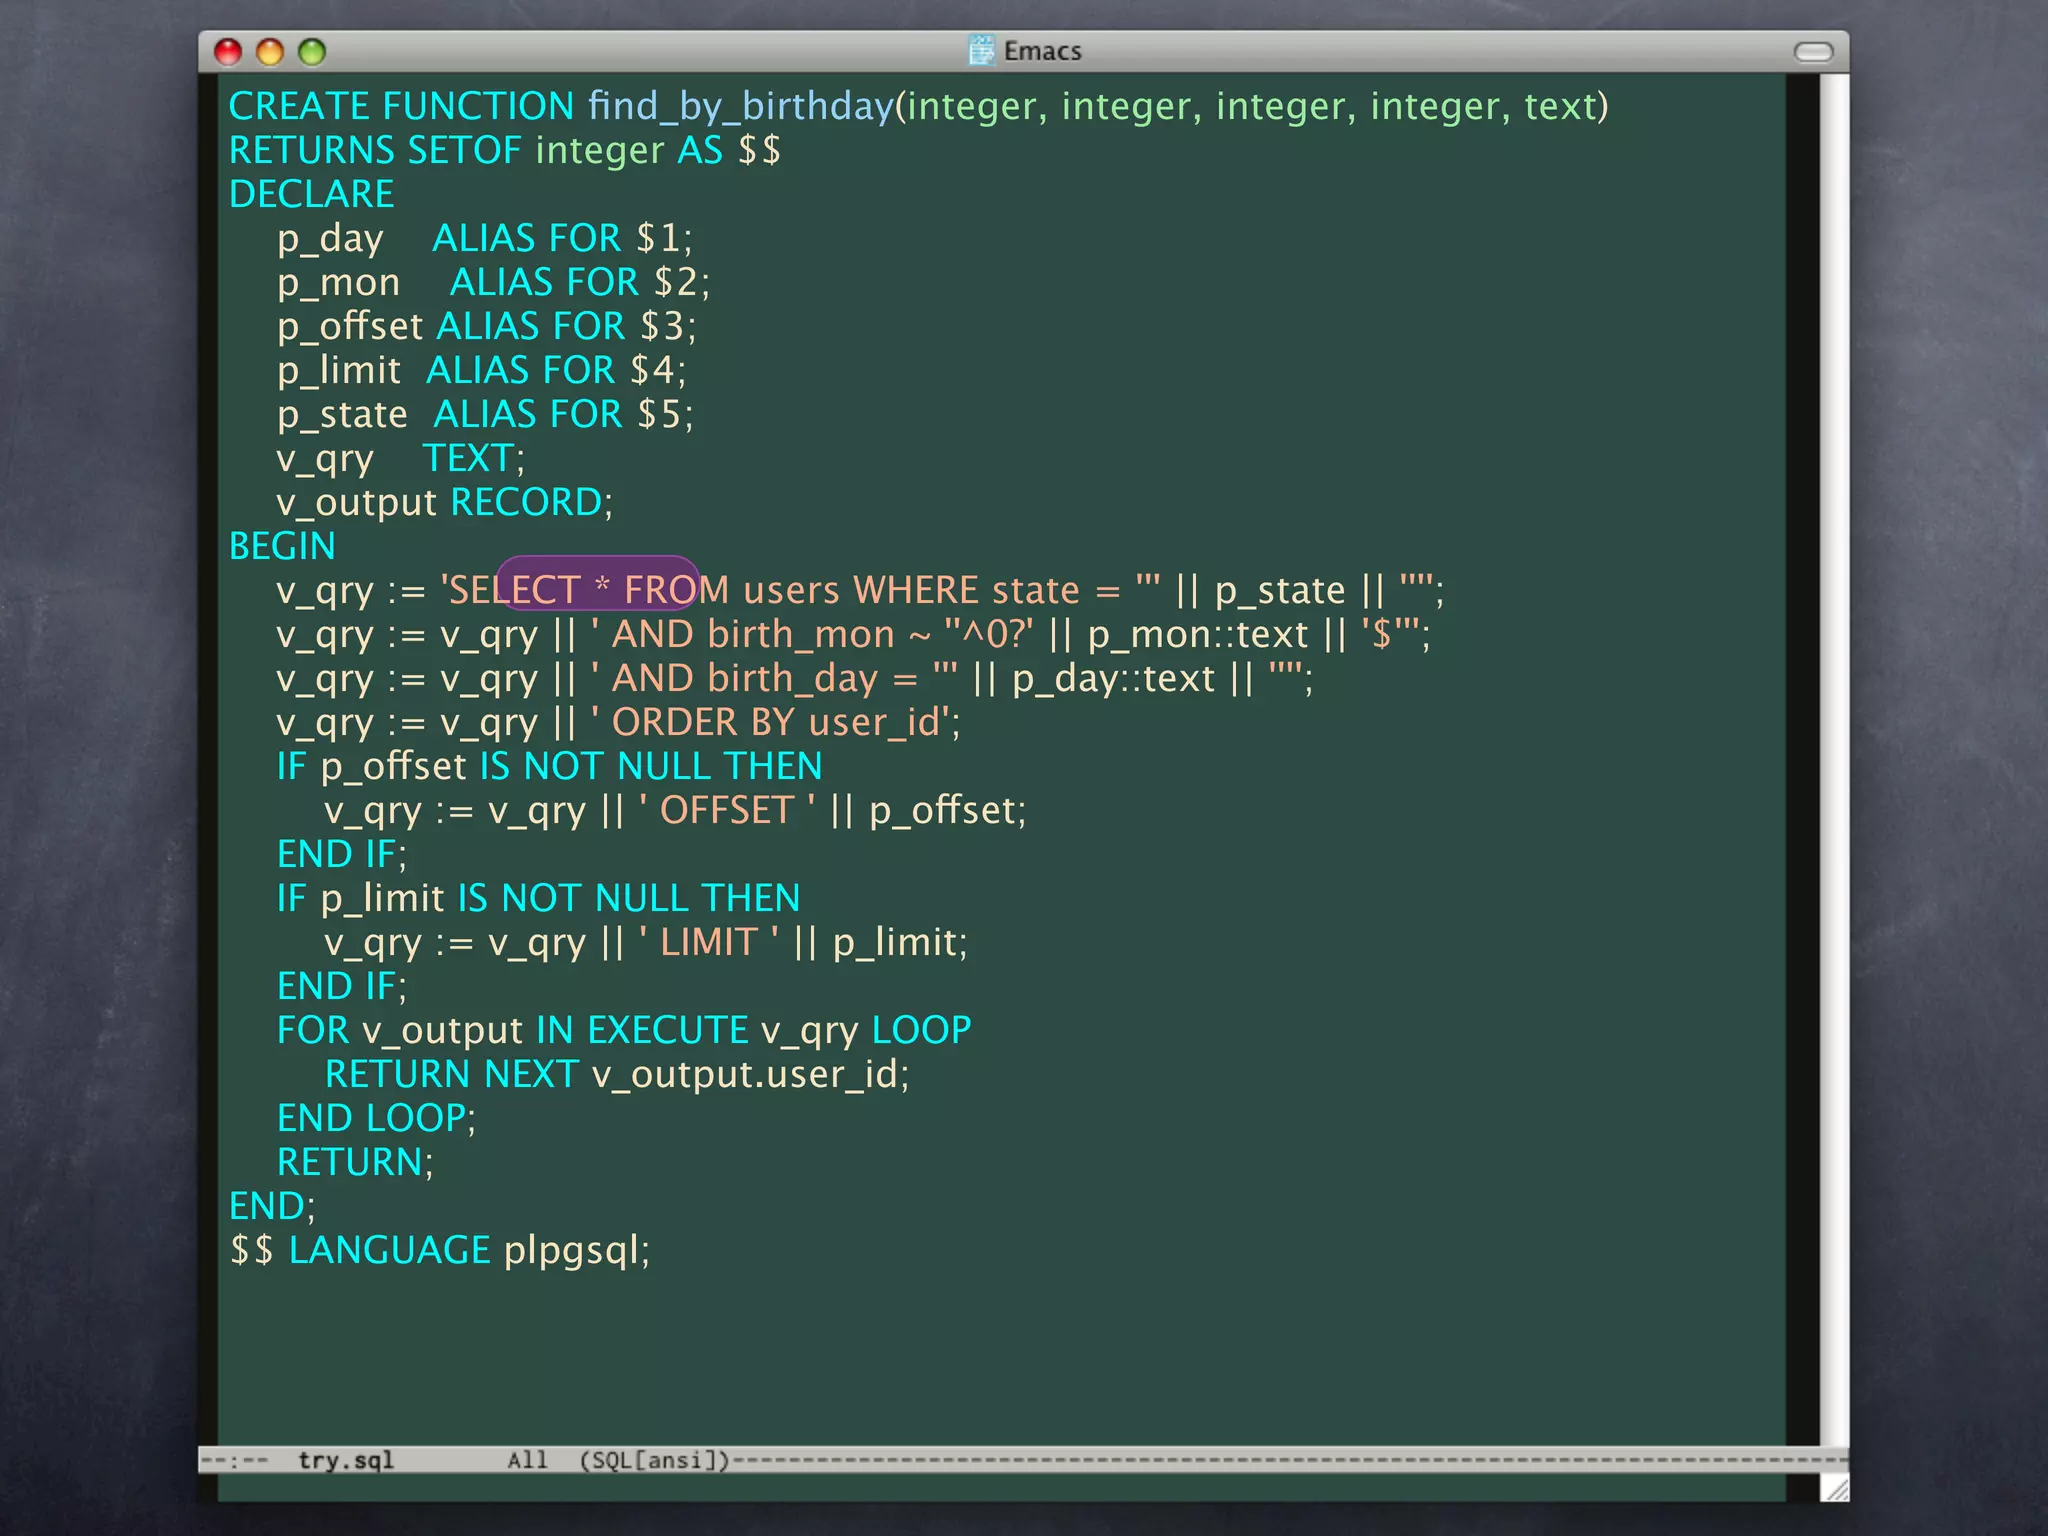Click the yellow minimize window button
Viewport: 2048px width, 1536px height.
[270, 52]
